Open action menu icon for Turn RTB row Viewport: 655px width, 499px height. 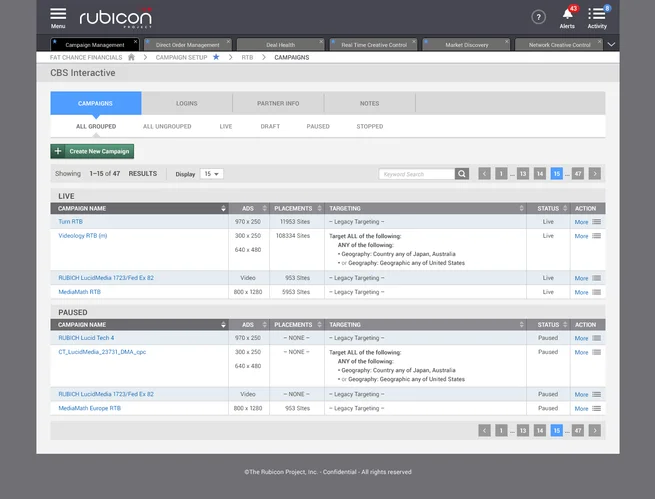point(597,222)
